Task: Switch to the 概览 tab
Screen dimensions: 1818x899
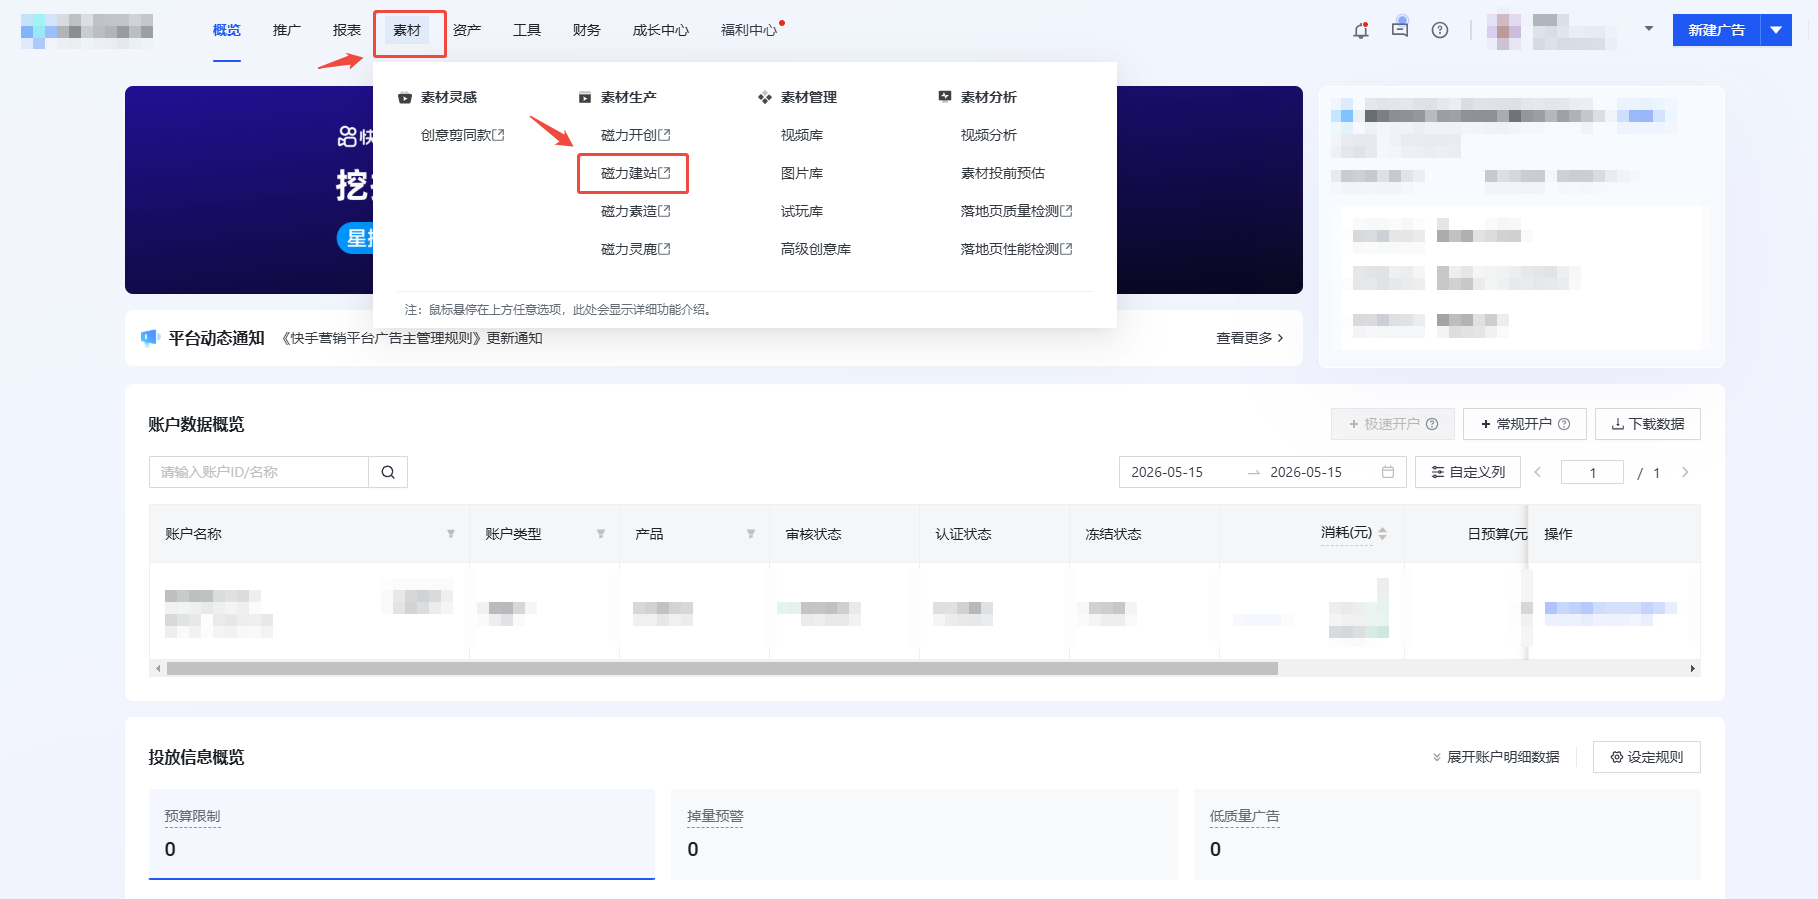Action: pos(227,30)
